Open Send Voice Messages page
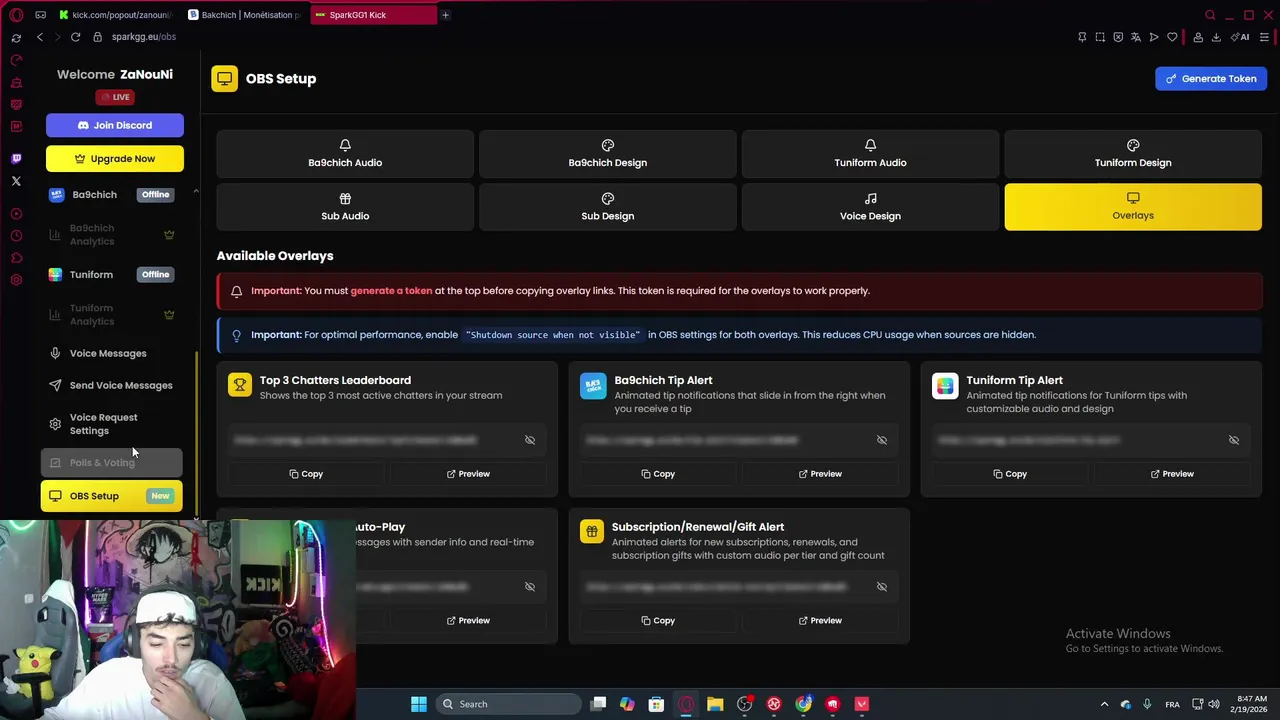 pos(111,385)
